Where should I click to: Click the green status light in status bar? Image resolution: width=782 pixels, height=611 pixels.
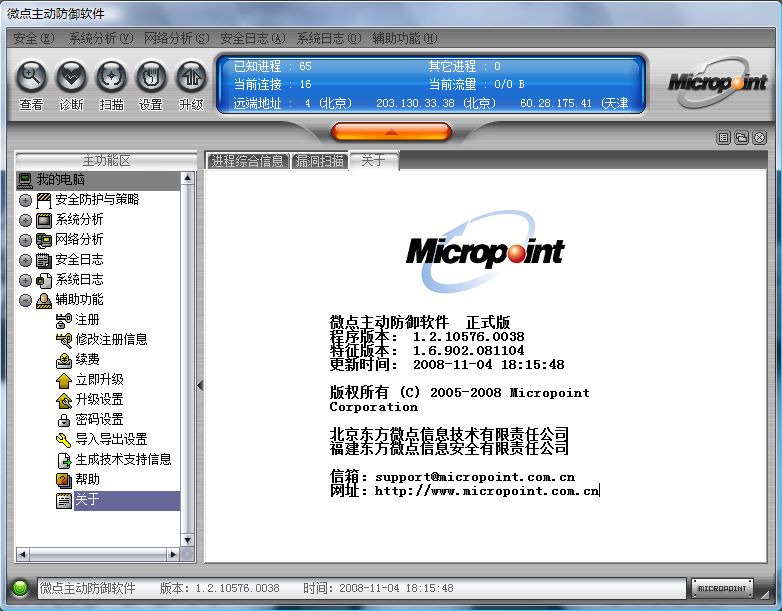pos(20,588)
